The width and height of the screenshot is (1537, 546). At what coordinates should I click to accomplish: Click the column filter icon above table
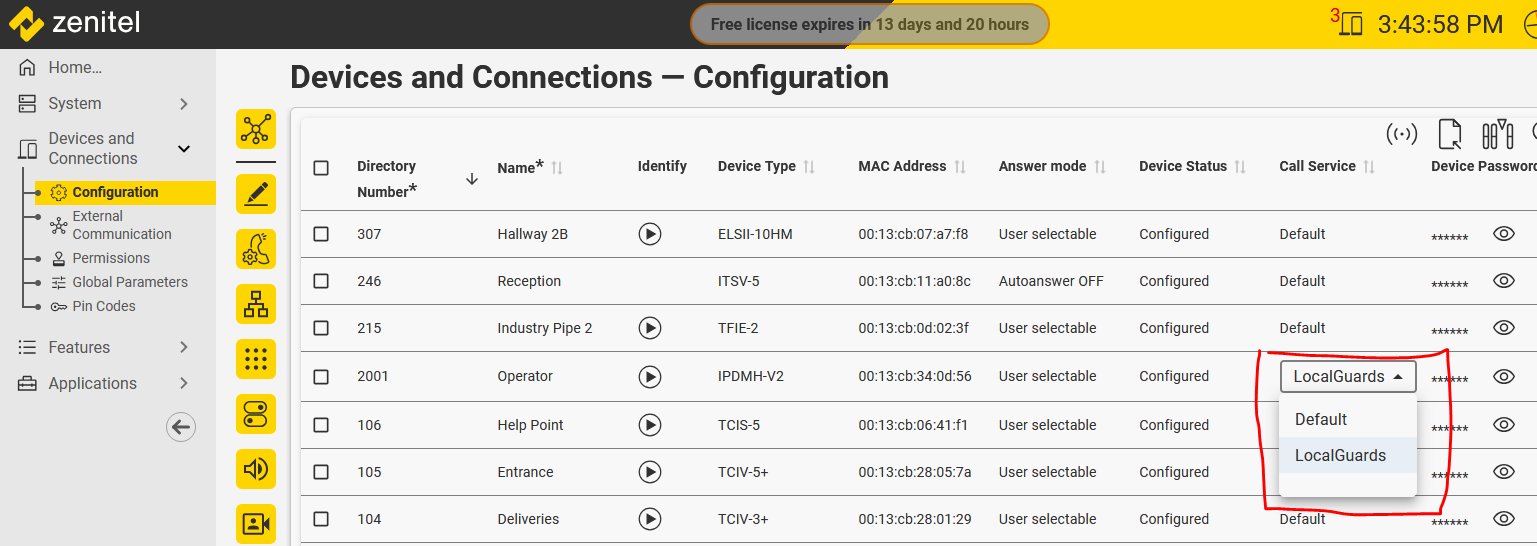(x=1497, y=134)
